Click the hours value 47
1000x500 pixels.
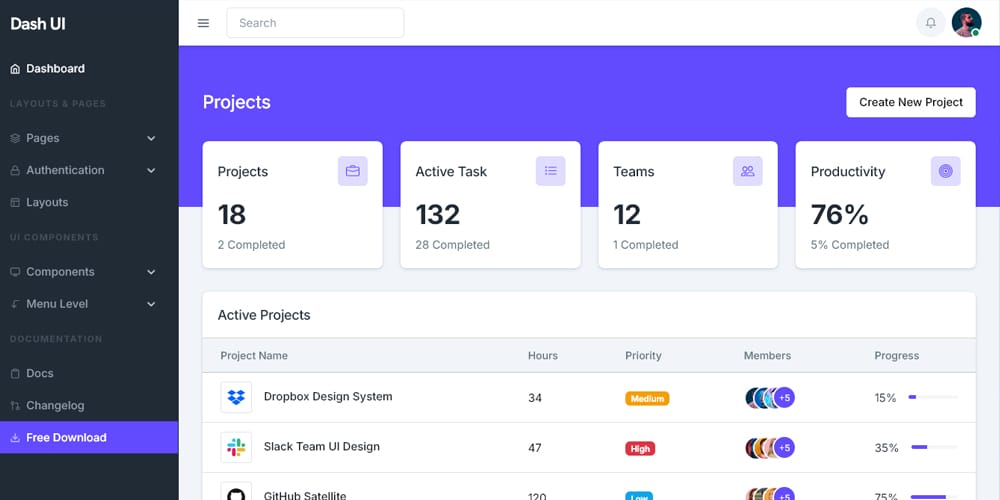coord(534,448)
